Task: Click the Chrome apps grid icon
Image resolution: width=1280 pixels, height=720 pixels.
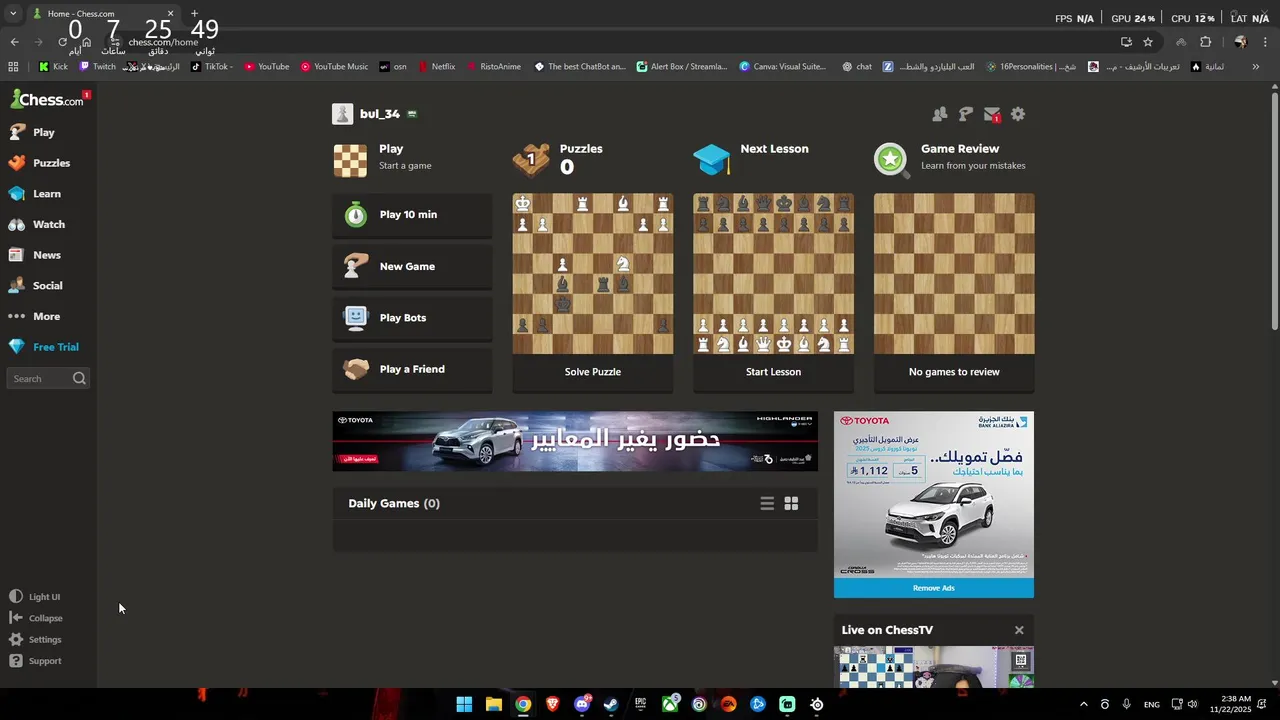Action: point(13,67)
